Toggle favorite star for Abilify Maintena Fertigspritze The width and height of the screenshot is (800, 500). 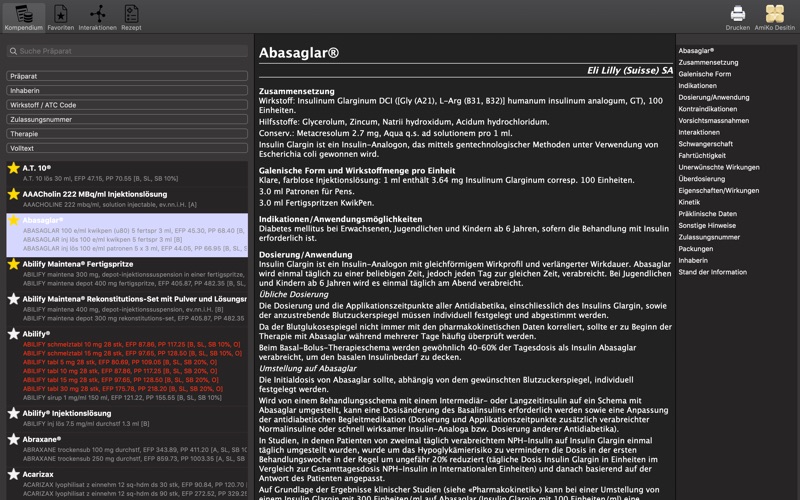14,264
